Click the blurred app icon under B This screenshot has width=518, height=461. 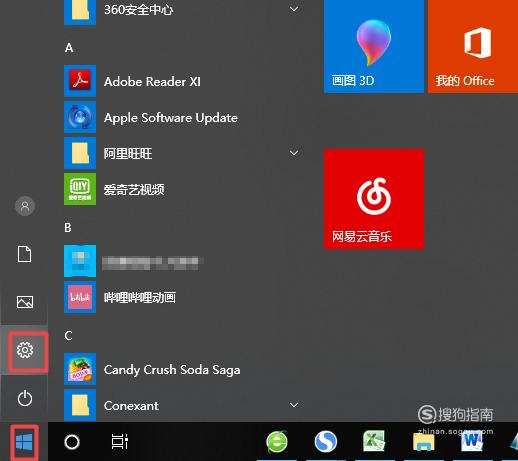tap(80, 261)
